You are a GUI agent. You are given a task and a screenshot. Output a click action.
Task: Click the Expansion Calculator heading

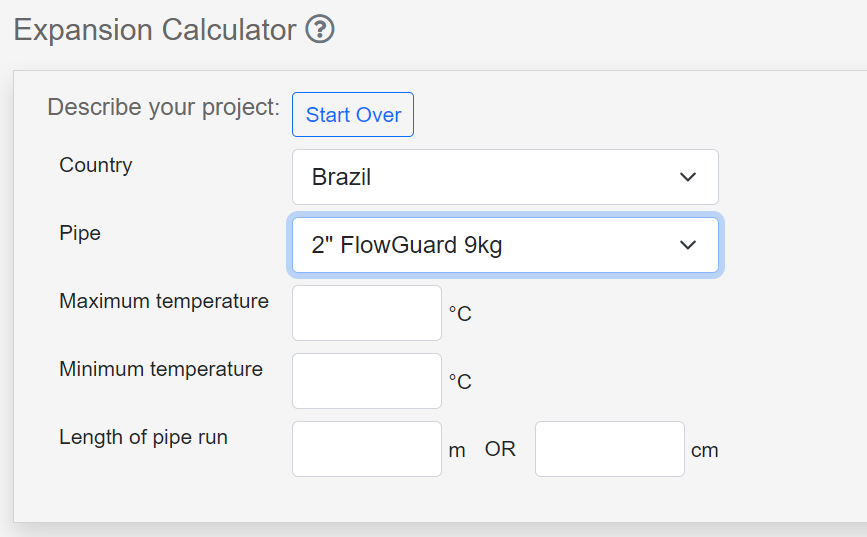pos(155,30)
